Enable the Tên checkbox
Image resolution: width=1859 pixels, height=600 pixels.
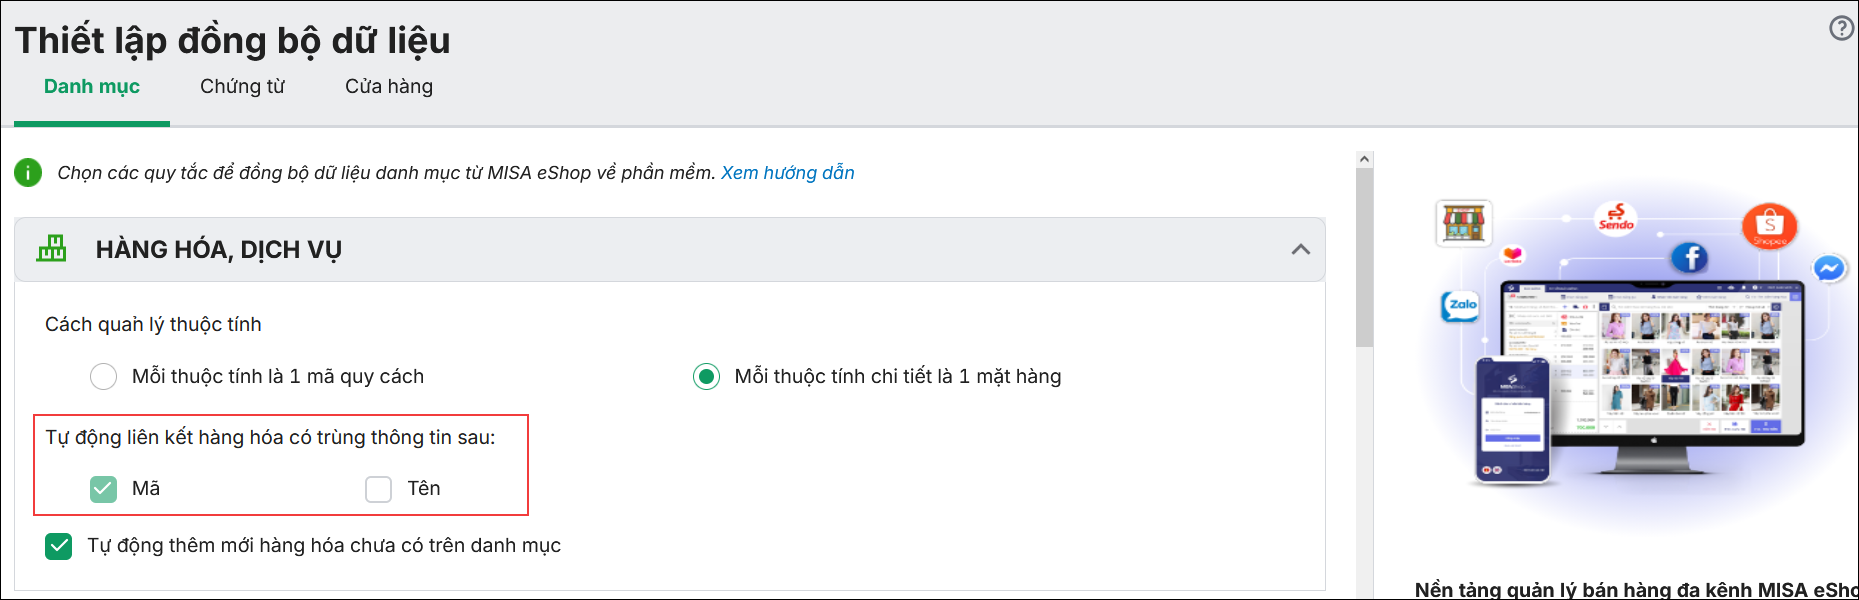pyautogui.click(x=378, y=489)
